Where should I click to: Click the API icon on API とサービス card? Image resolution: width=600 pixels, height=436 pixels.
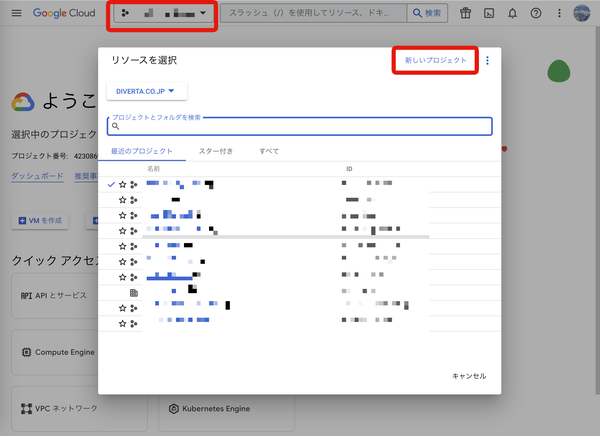(26, 296)
